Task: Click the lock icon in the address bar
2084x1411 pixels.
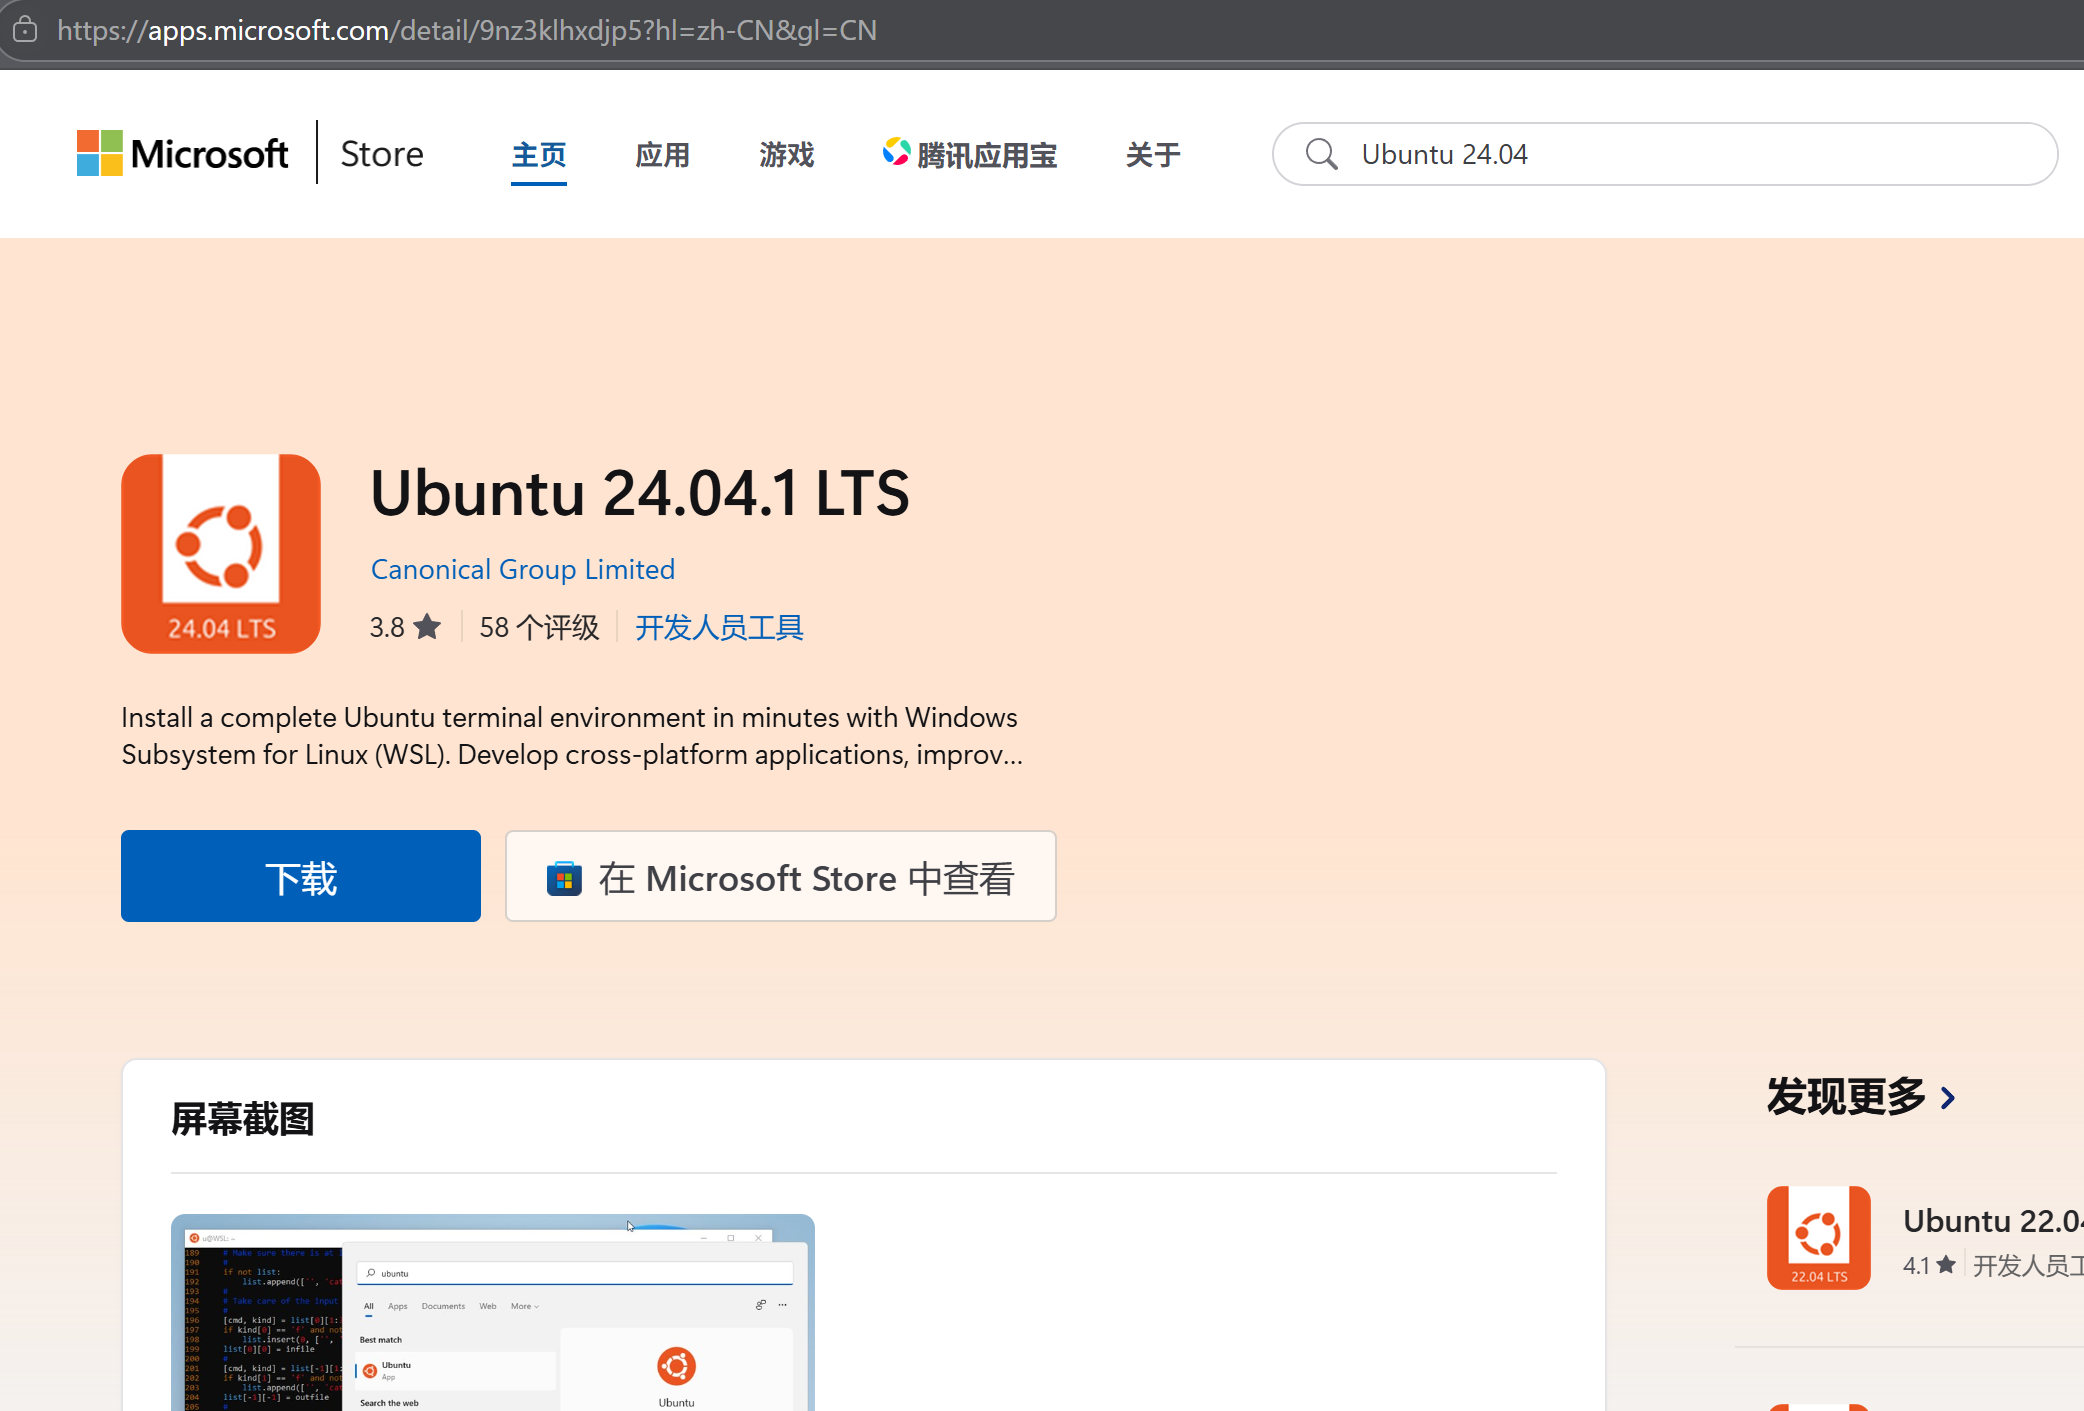Action: (25, 30)
